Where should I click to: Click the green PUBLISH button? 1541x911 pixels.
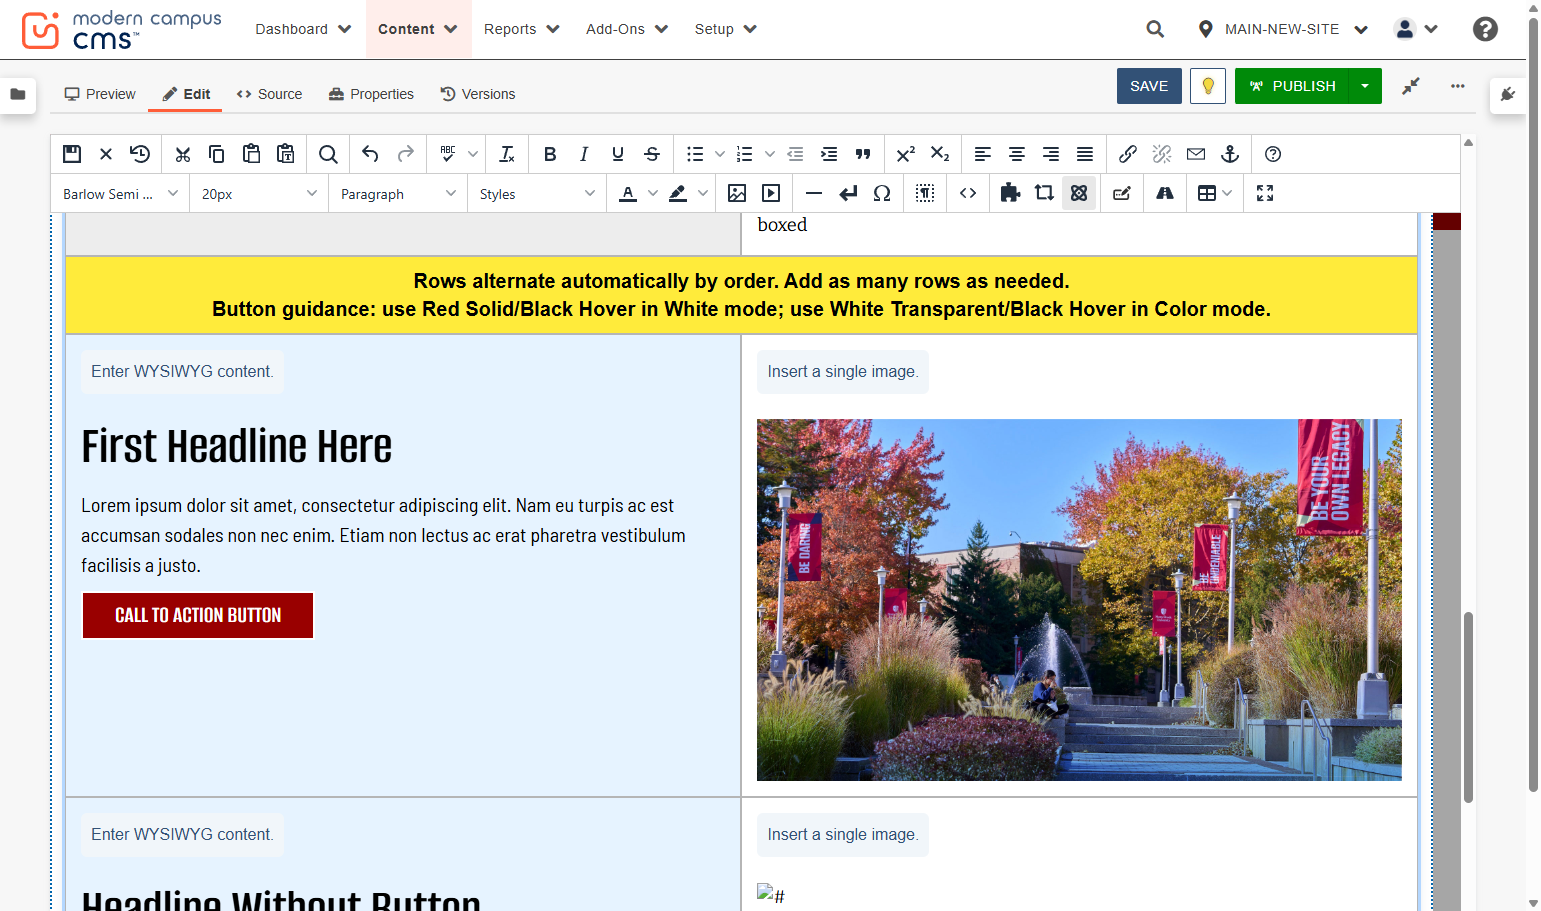(x=1292, y=86)
